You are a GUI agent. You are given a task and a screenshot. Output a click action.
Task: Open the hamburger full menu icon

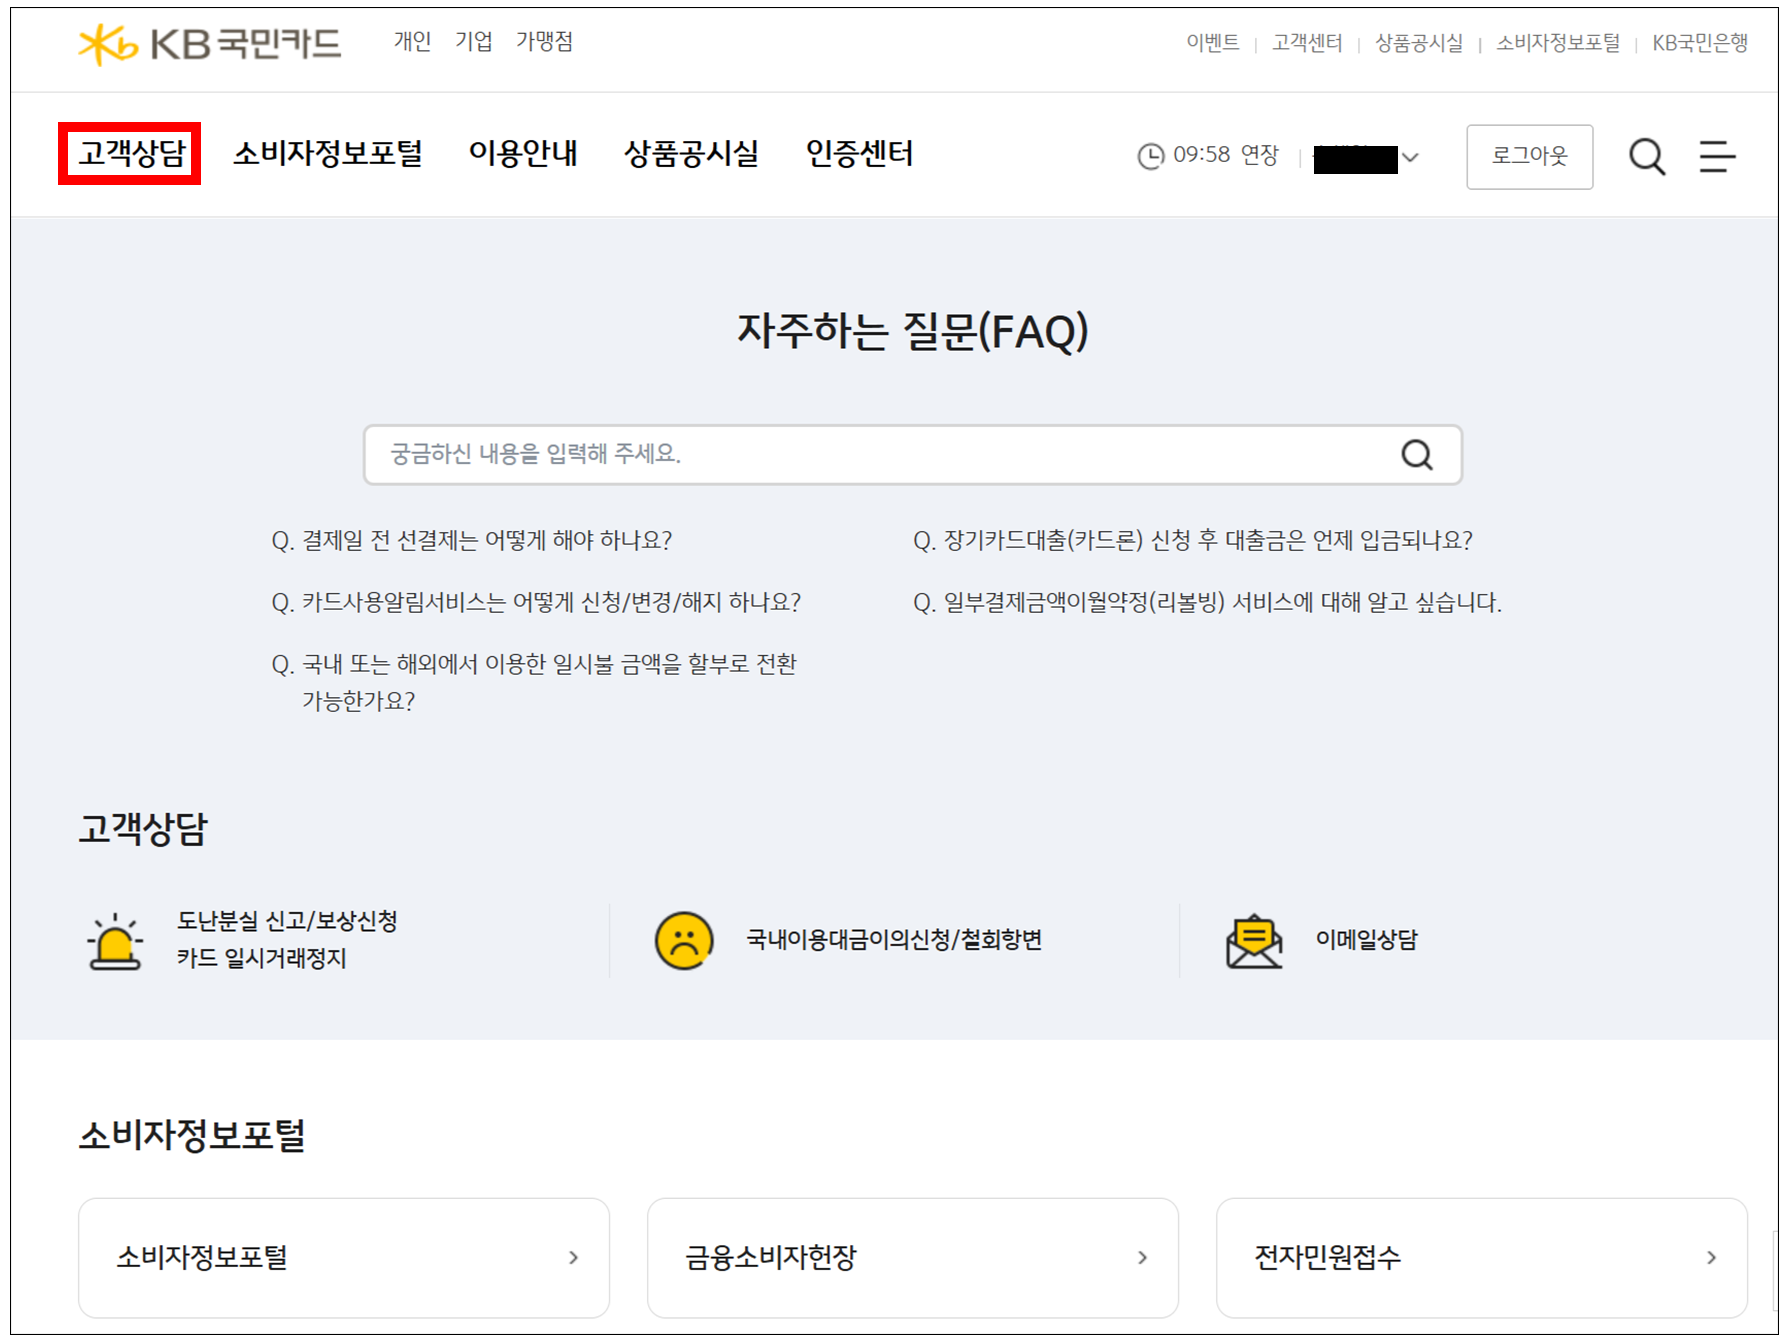[1716, 157]
